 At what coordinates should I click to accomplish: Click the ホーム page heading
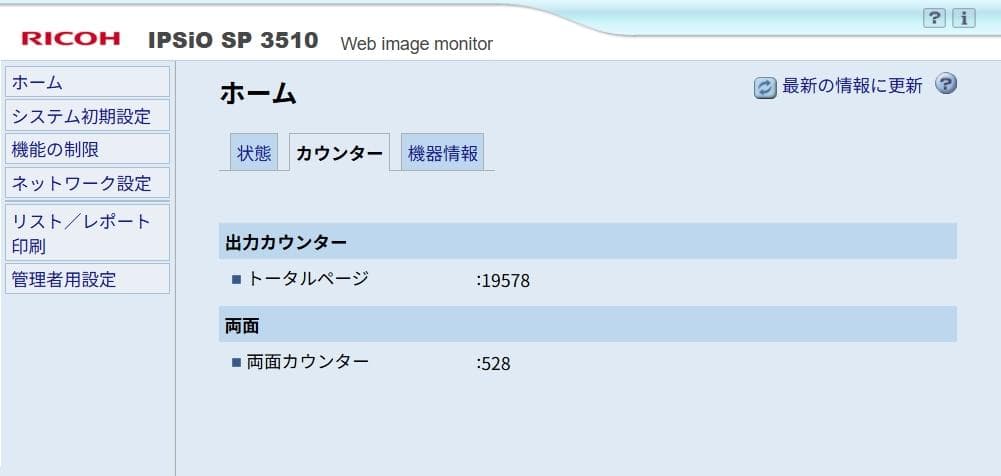(258, 94)
